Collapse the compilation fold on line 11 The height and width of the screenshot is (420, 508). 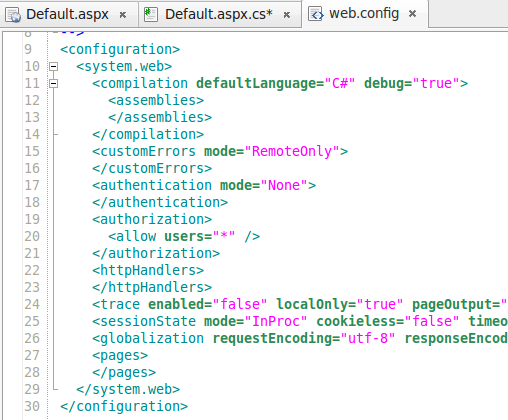53,83
